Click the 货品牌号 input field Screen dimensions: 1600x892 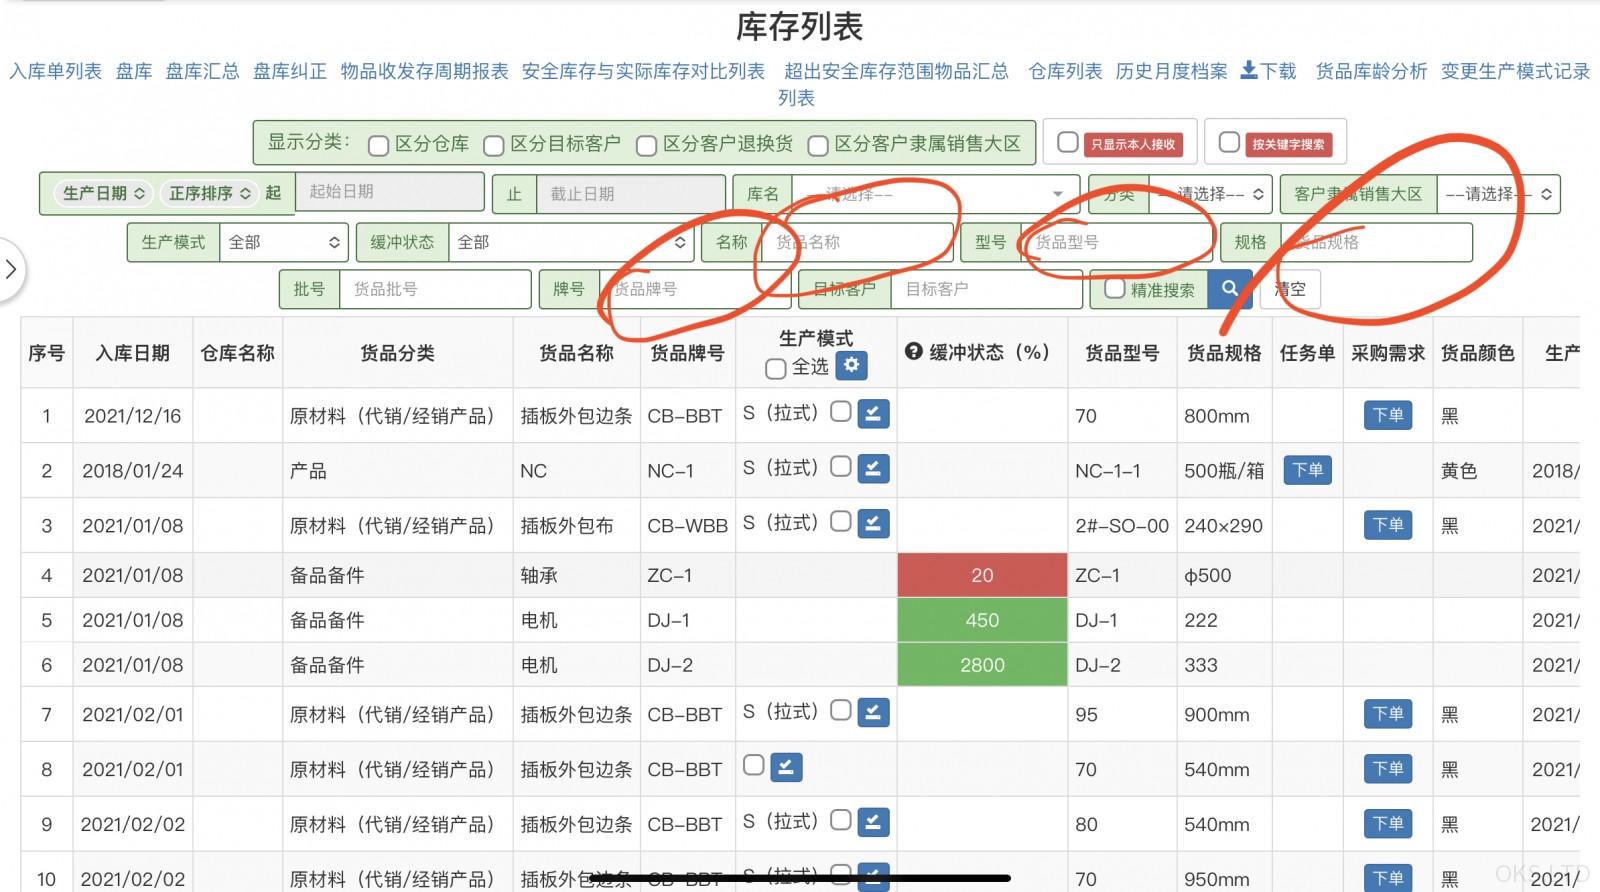[x=694, y=289]
